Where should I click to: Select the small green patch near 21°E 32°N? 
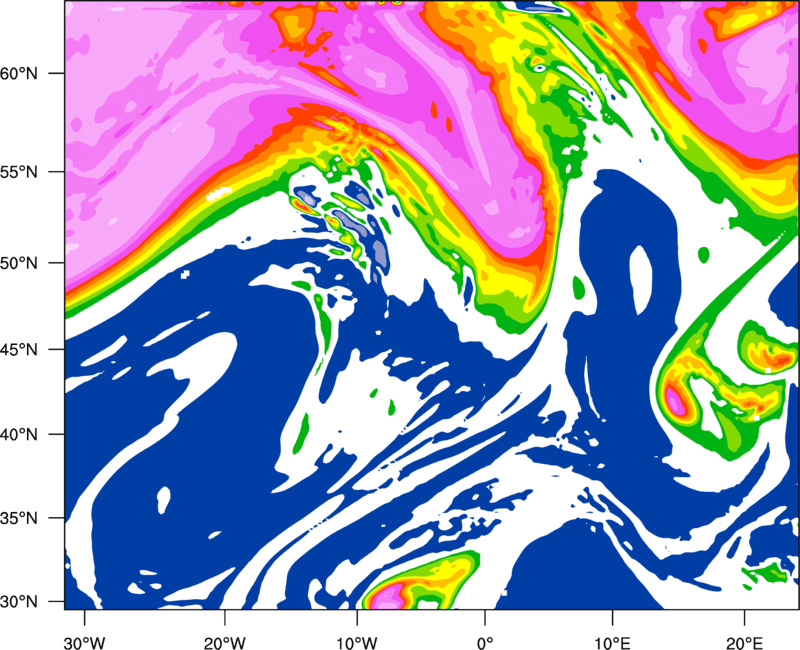click(x=768, y=573)
